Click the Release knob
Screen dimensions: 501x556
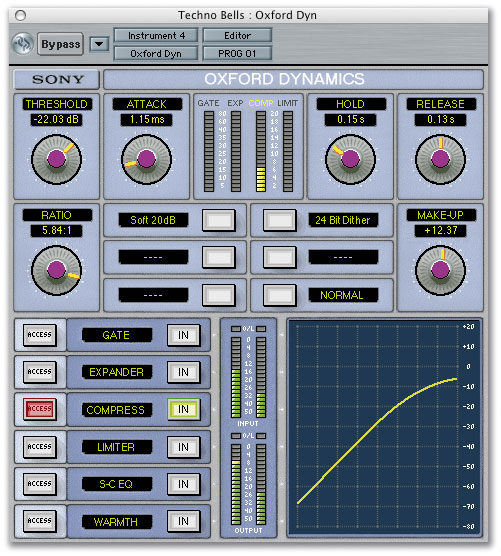(440, 159)
